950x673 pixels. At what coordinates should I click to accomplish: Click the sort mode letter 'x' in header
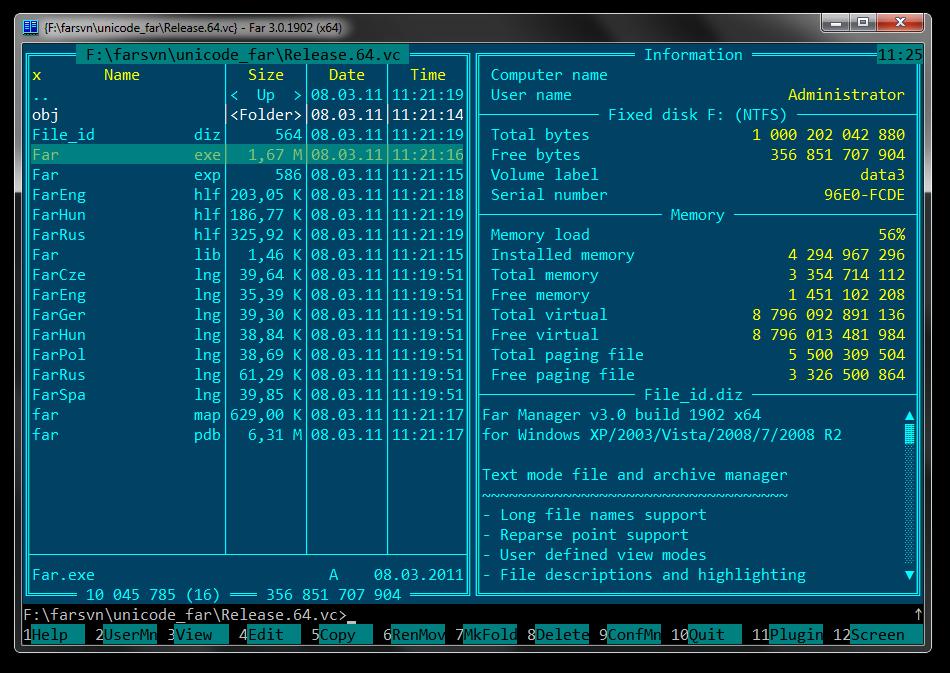point(37,75)
